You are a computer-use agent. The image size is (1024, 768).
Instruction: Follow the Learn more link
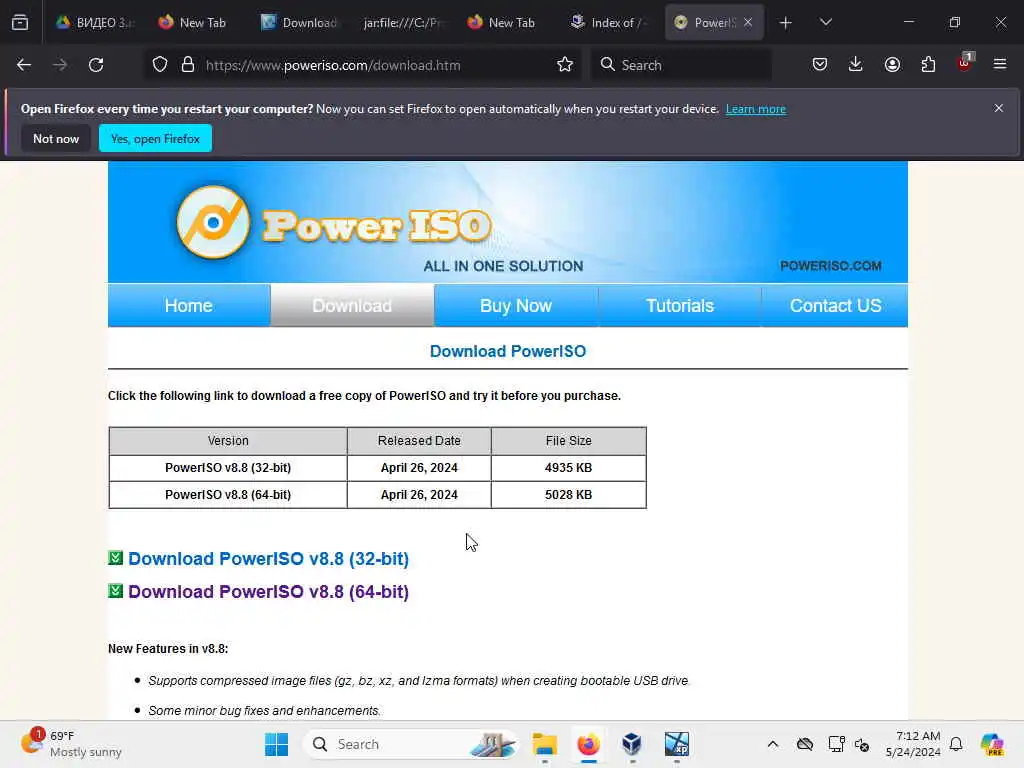click(756, 109)
